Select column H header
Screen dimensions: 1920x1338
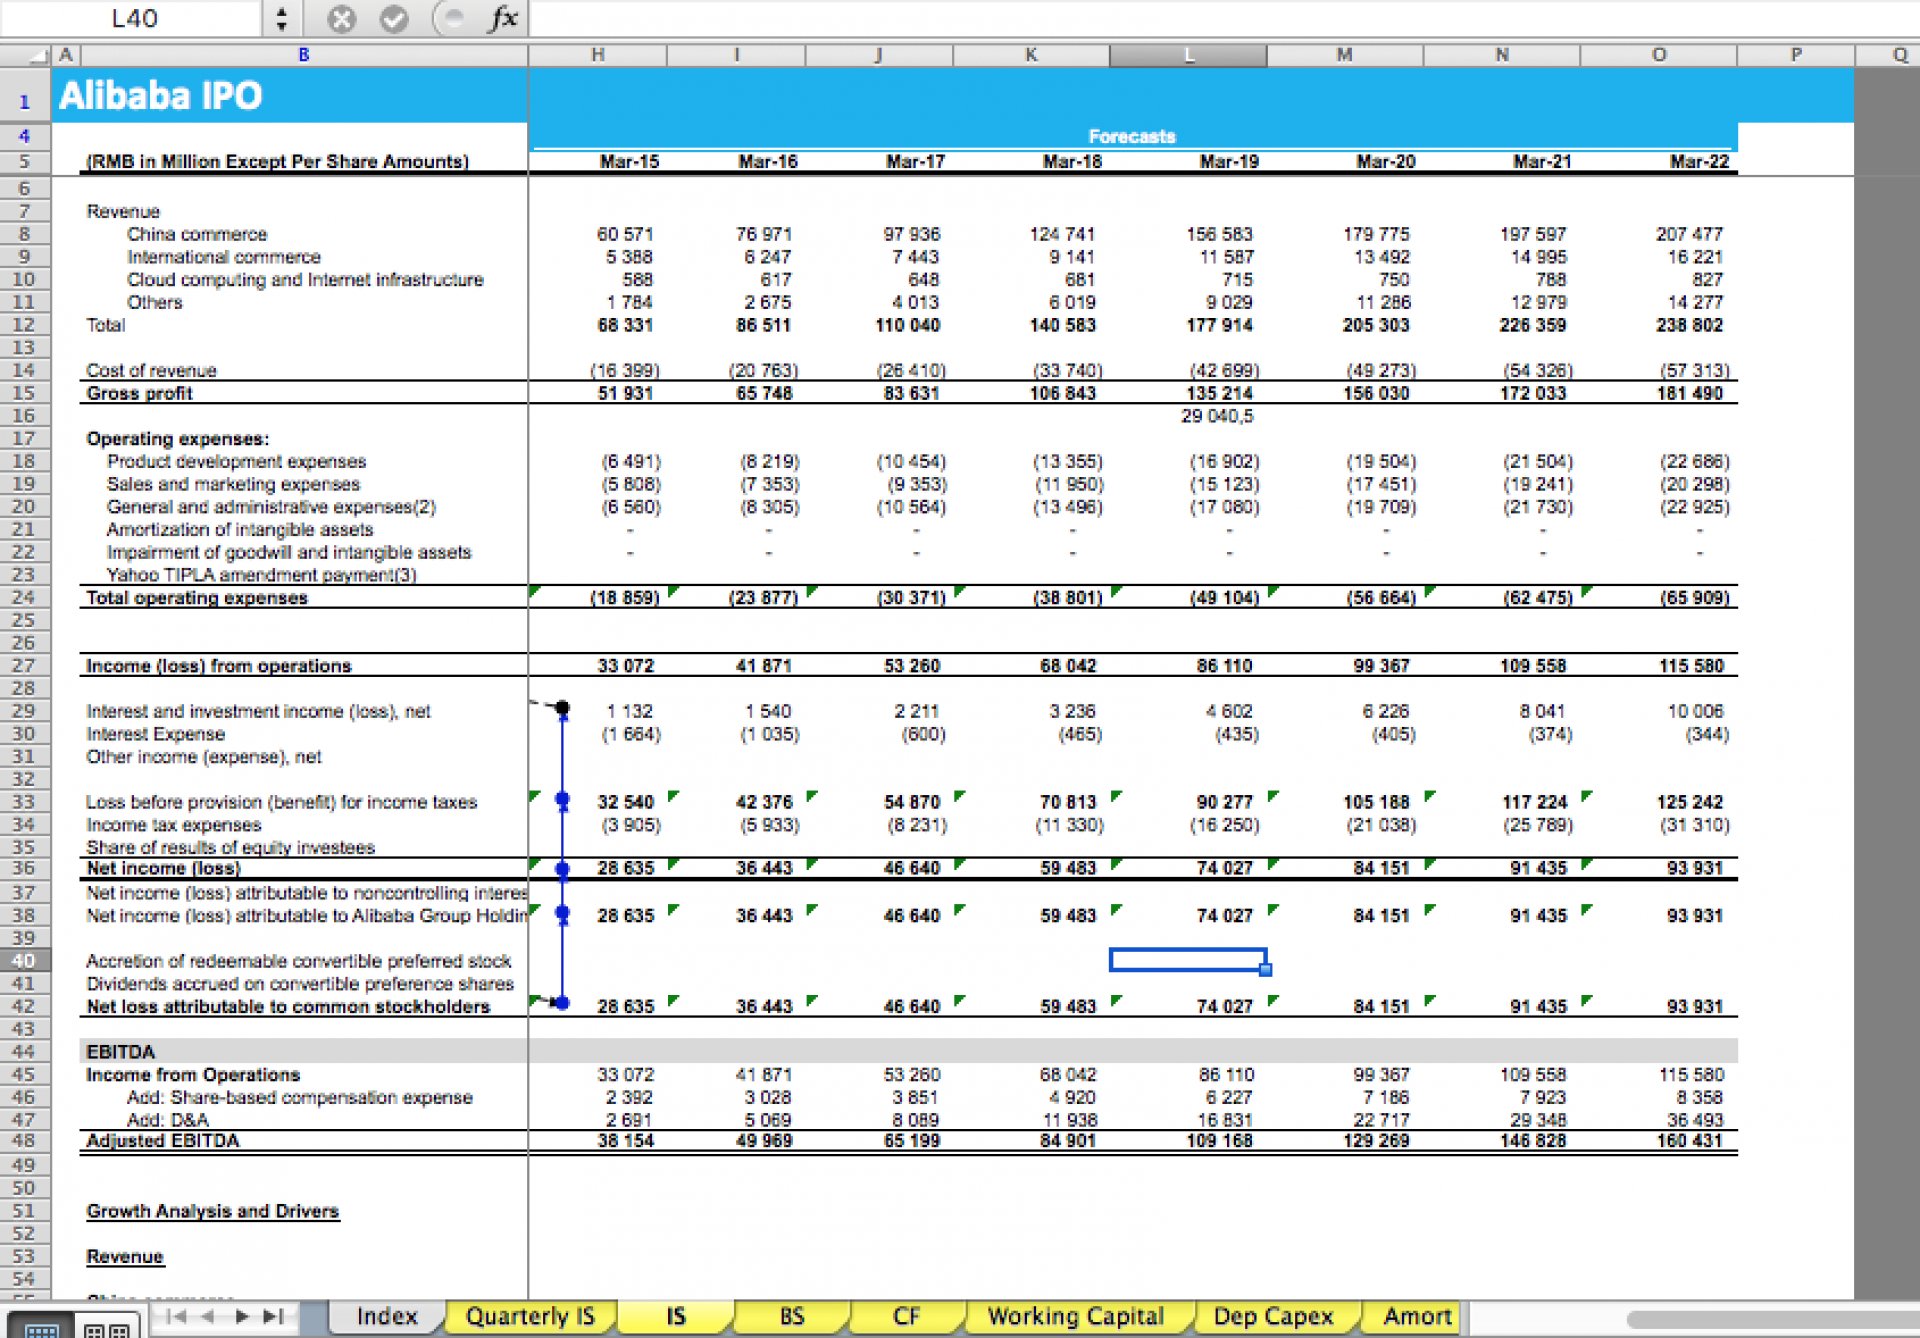[597, 55]
